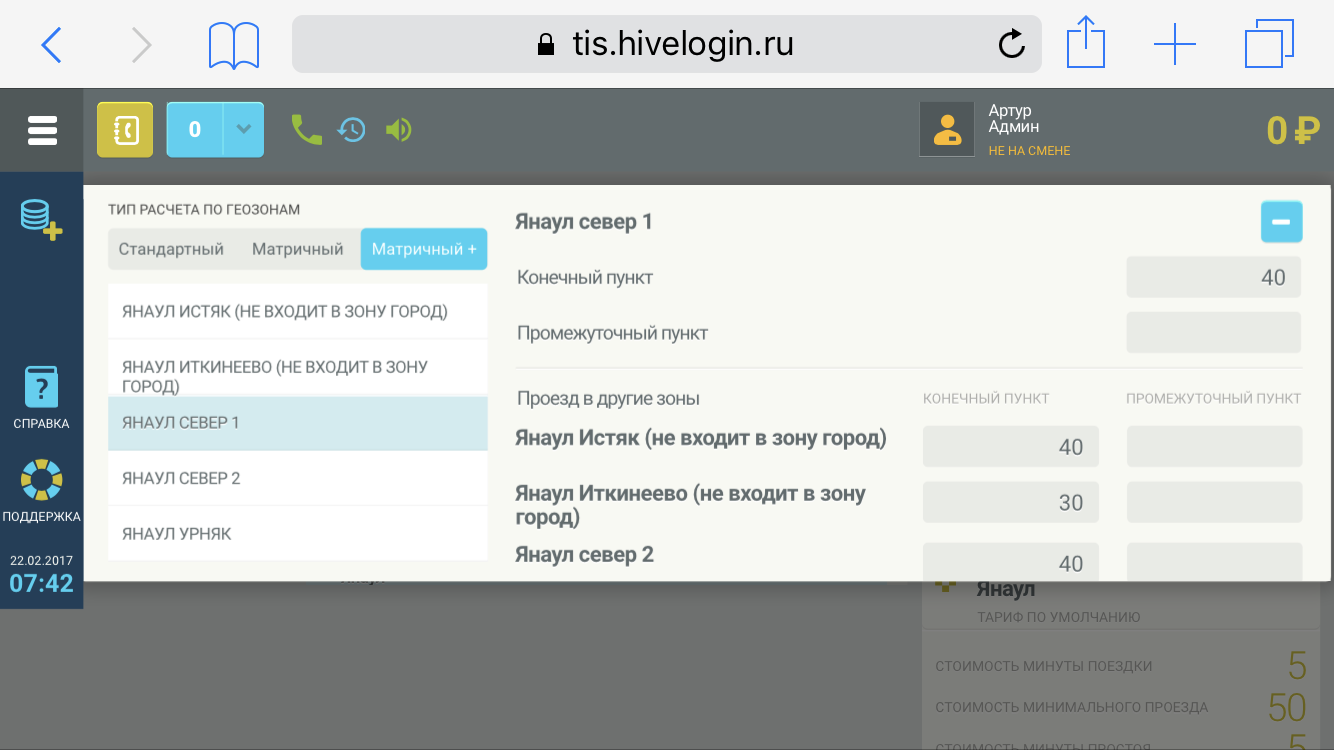Image resolution: width=1334 pixels, height=750 pixels.
Task: Select Матричный calculation type
Action: [297, 249]
